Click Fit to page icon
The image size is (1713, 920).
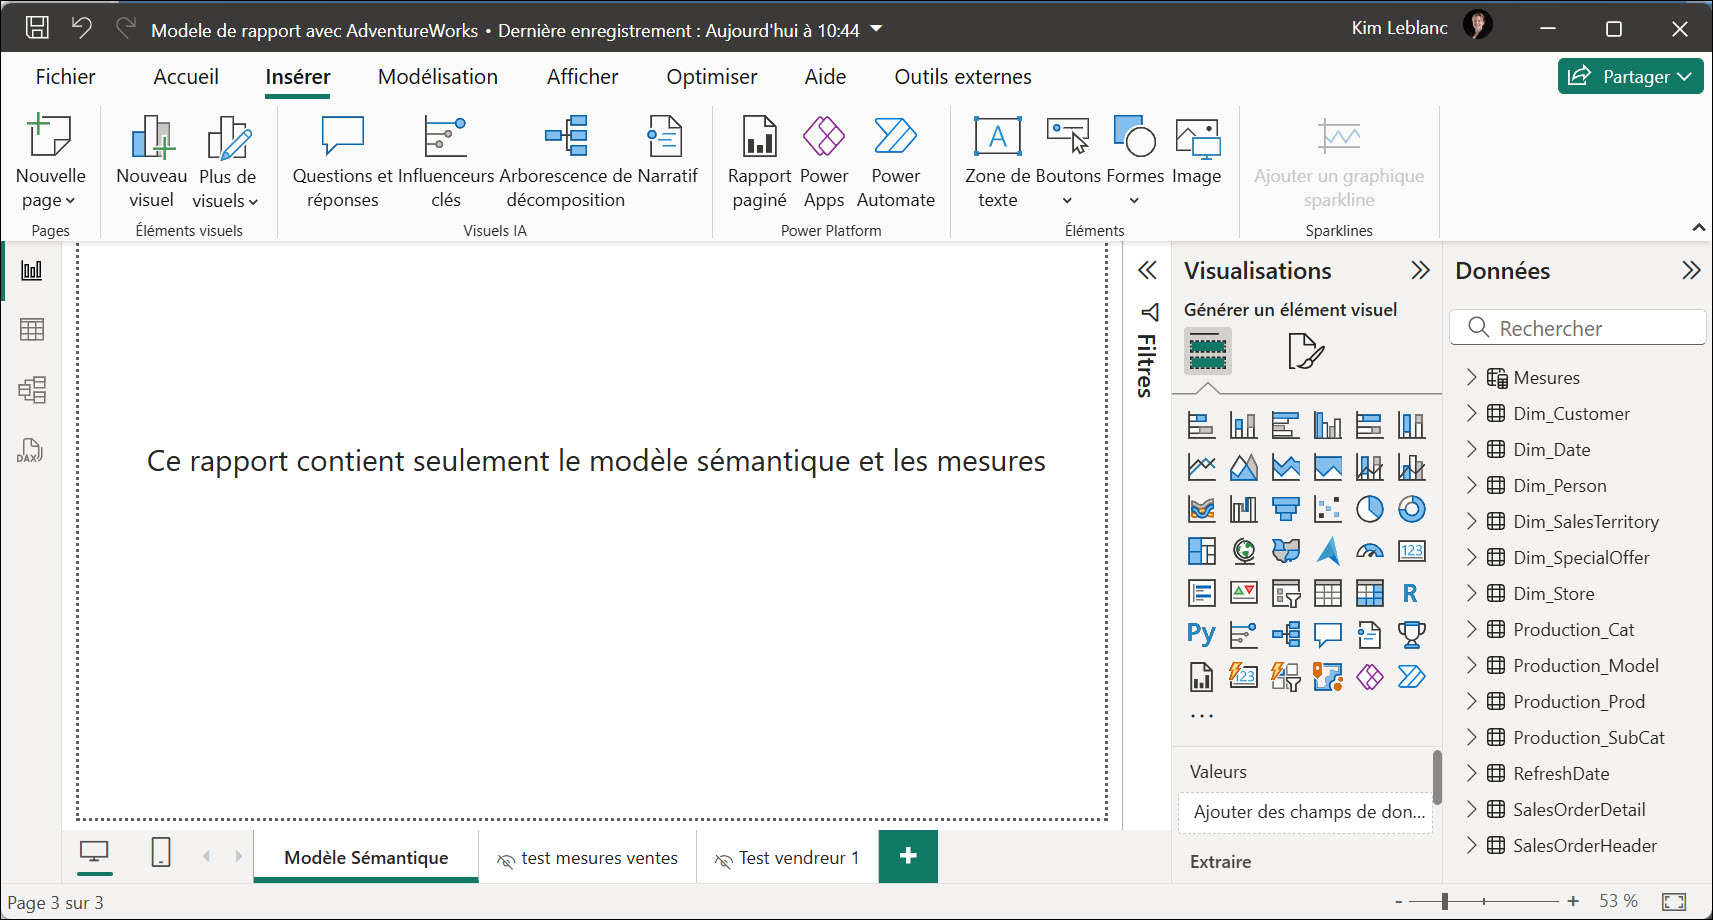pos(1673,902)
